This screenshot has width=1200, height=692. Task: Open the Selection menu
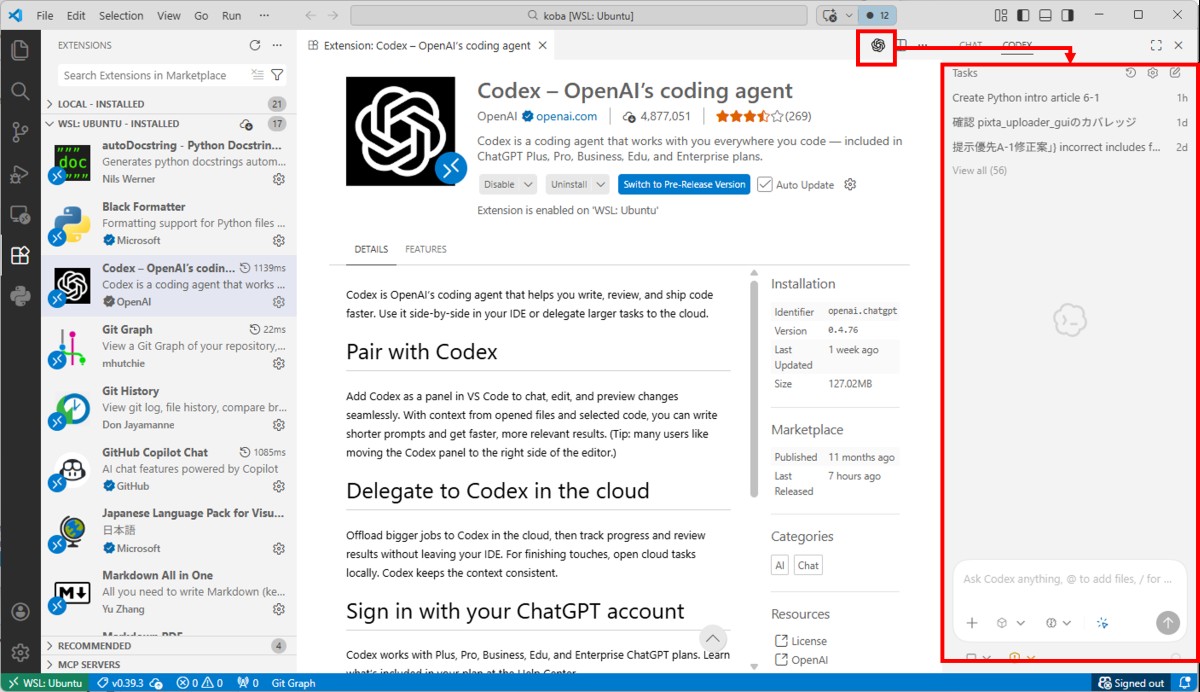tap(121, 16)
